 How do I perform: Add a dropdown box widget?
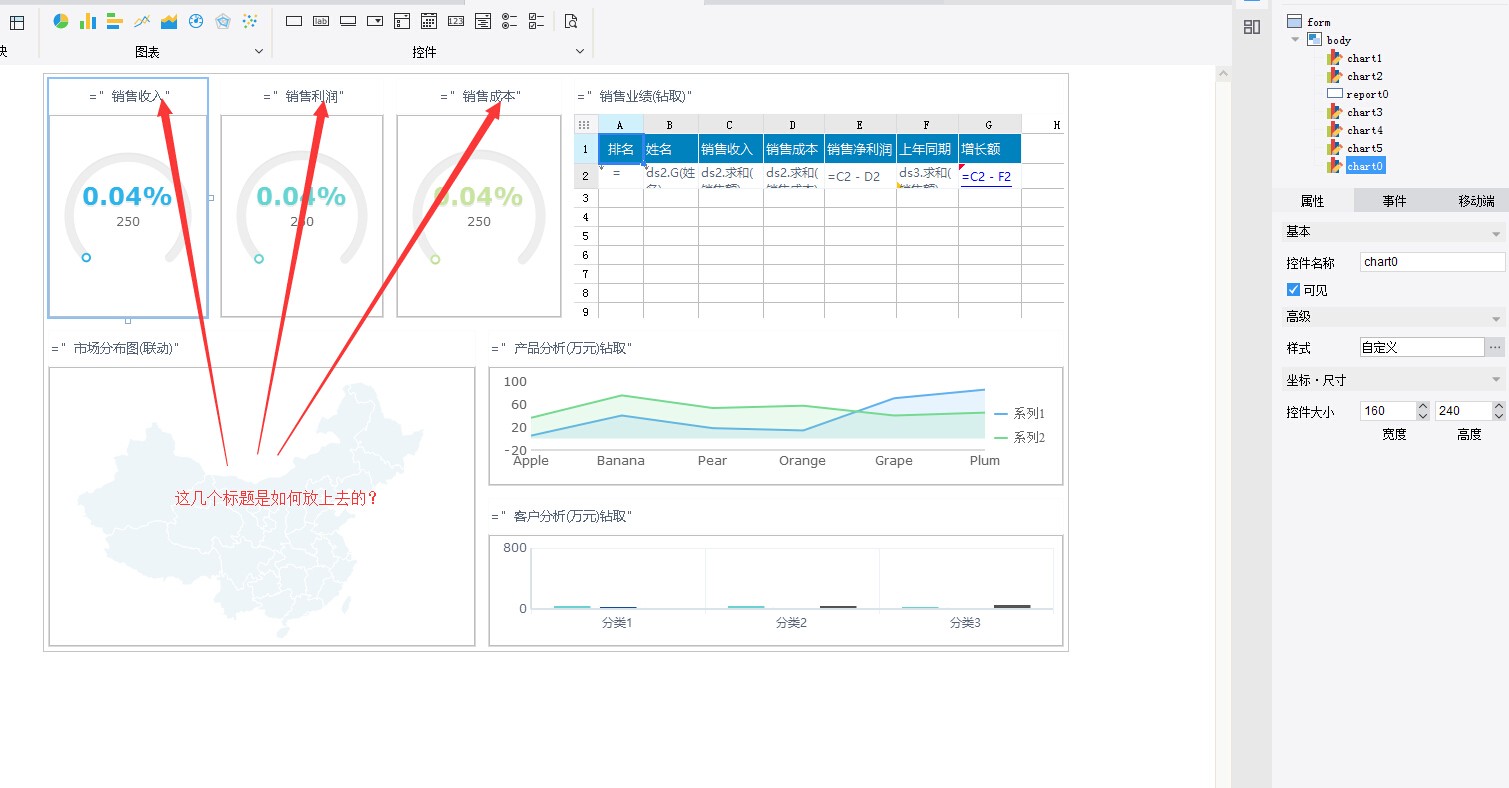[375, 21]
